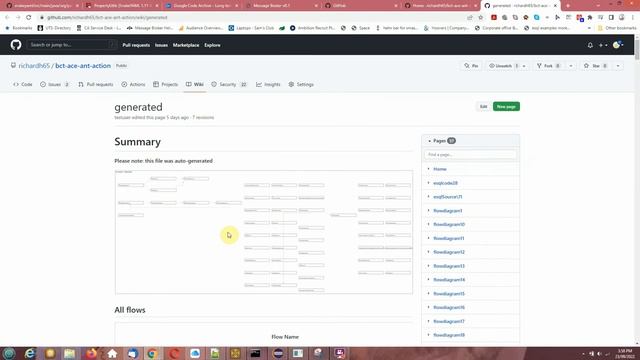The width and height of the screenshot is (640, 360).
Task: Open the flowdiagram17 wiki page
Action: click(449, 322)
